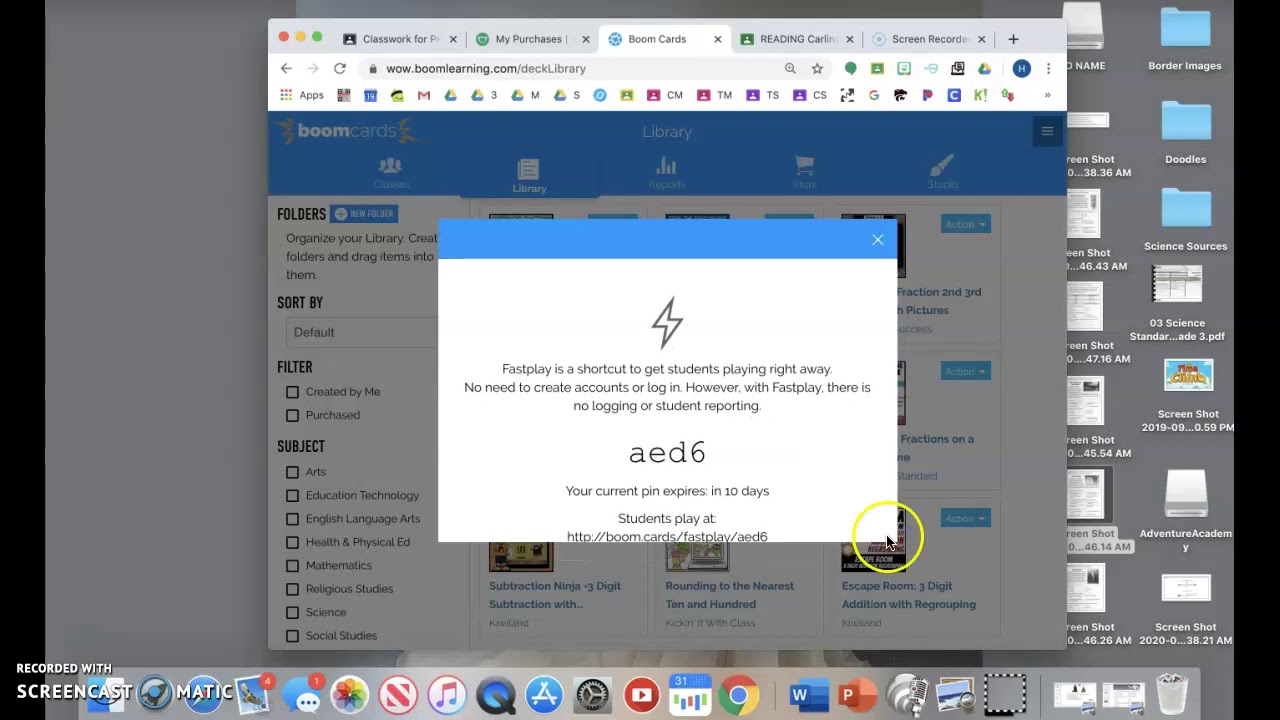
Task: Open the Google G bookmark icon
Action: [x=874, y=95]
